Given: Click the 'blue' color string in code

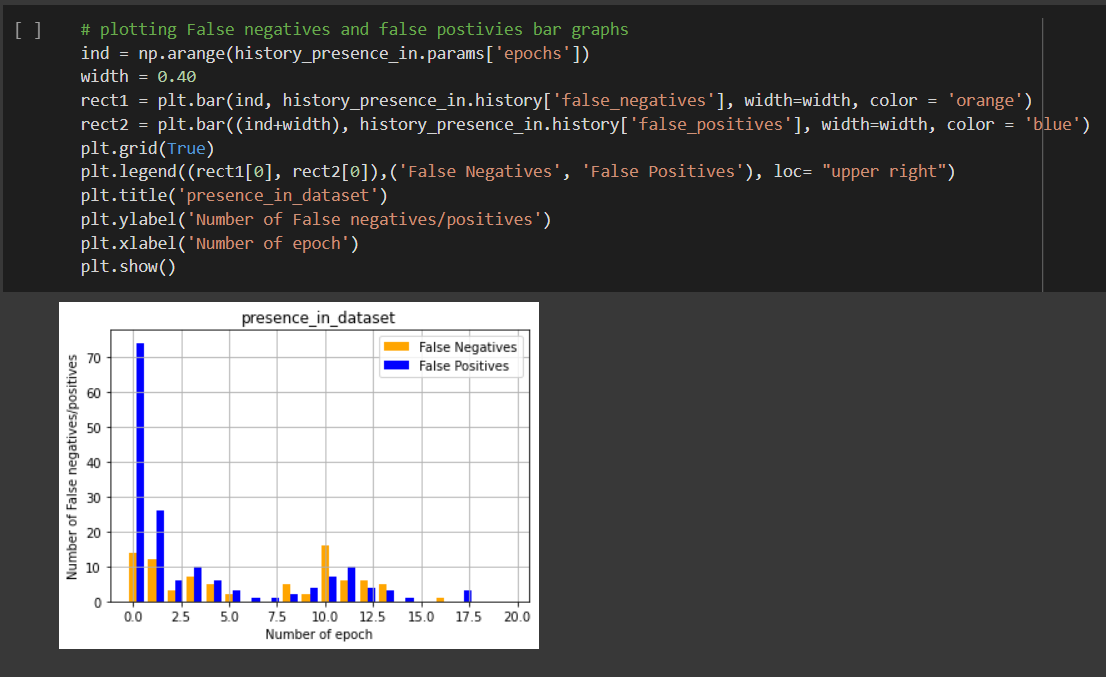Looking at the screenshot, I should [1052, 125].
